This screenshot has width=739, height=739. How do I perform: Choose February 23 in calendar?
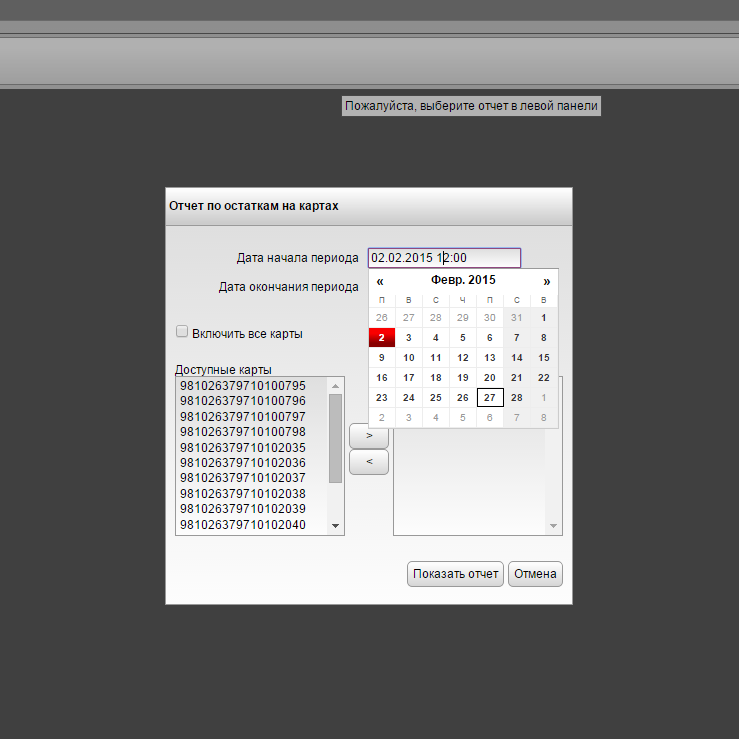[x=382, y=397]
